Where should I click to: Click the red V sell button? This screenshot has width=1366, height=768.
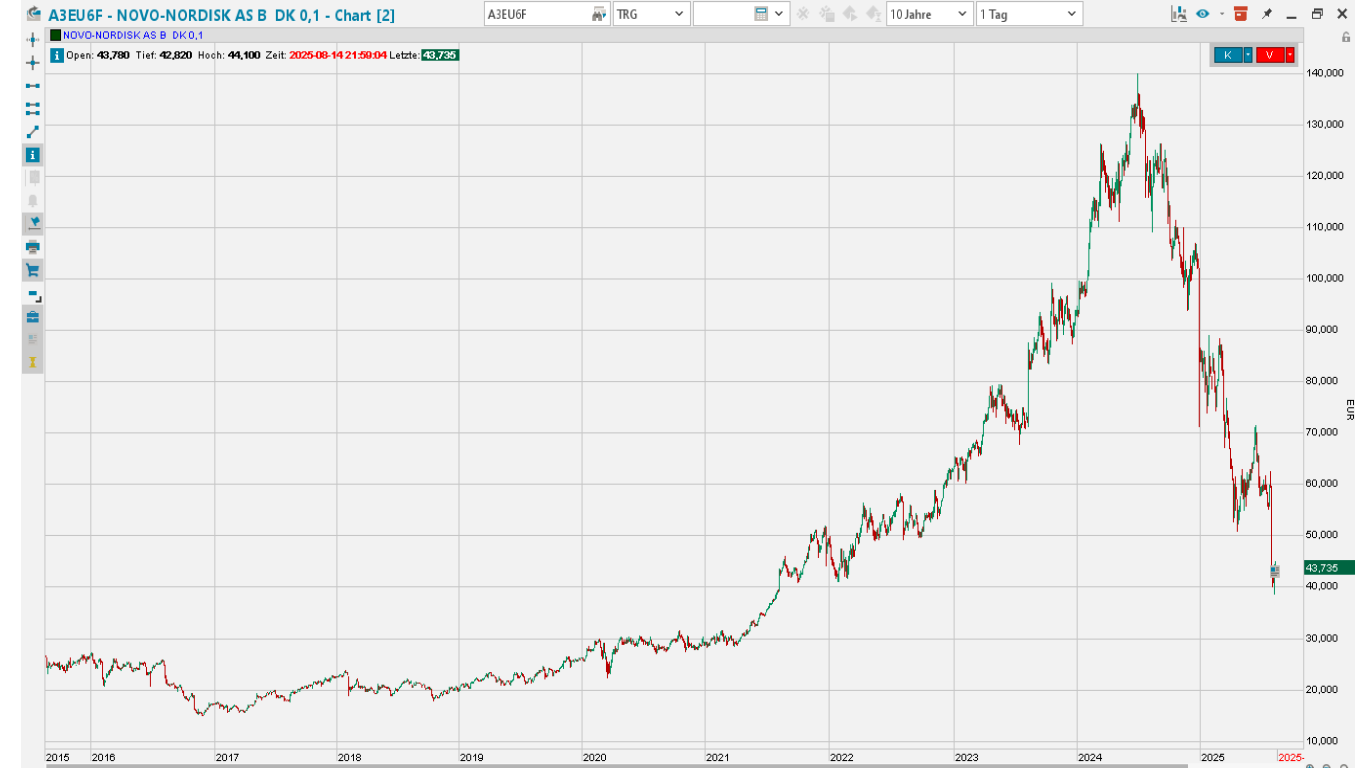(x=1270, y=55)
